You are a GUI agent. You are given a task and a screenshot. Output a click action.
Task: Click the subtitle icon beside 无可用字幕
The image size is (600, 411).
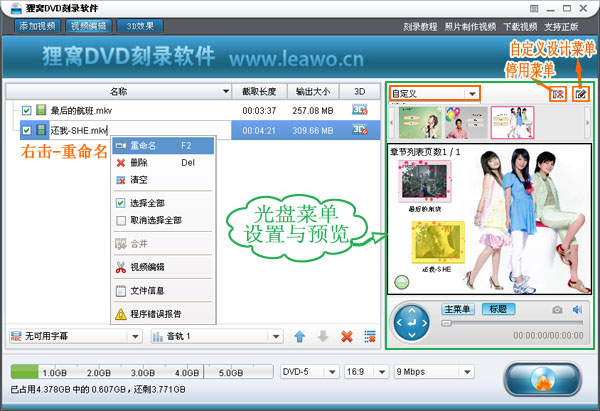[16, 336]
